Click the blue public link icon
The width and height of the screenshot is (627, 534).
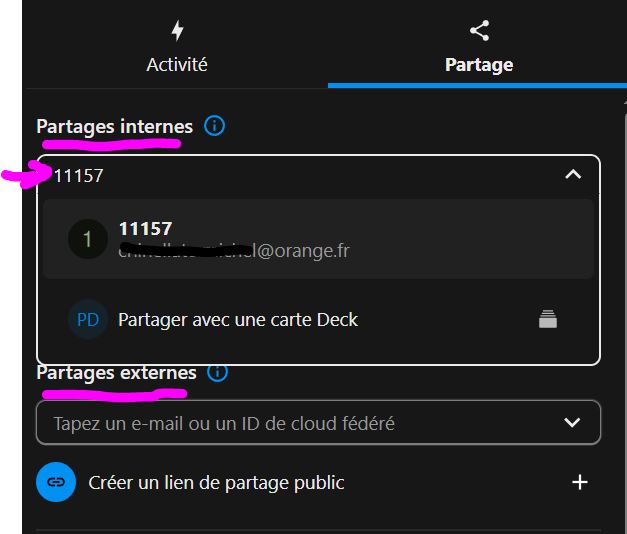pyautogui.click(x=56, y=482)
